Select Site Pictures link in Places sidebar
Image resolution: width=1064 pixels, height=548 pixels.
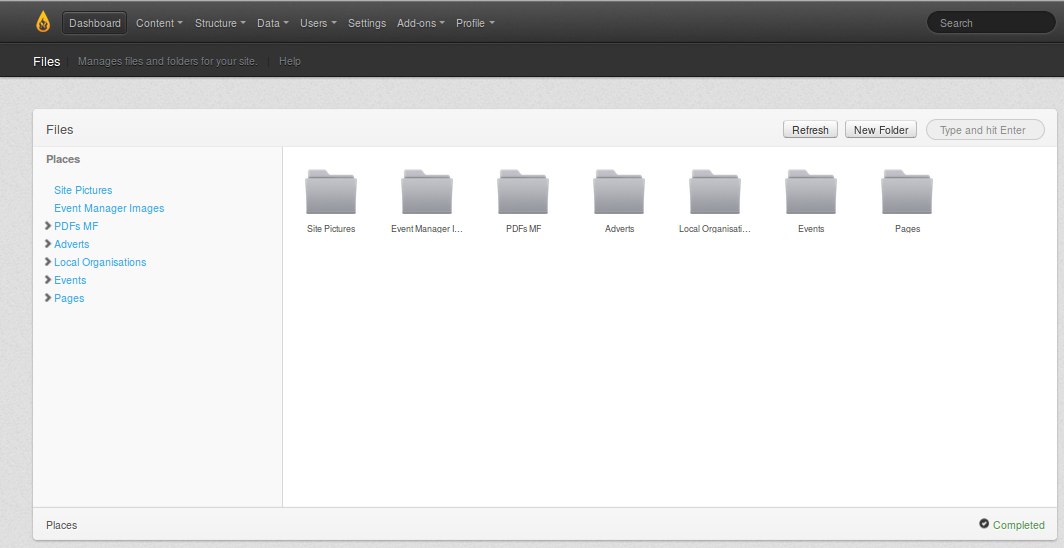[x=83, y=190]
